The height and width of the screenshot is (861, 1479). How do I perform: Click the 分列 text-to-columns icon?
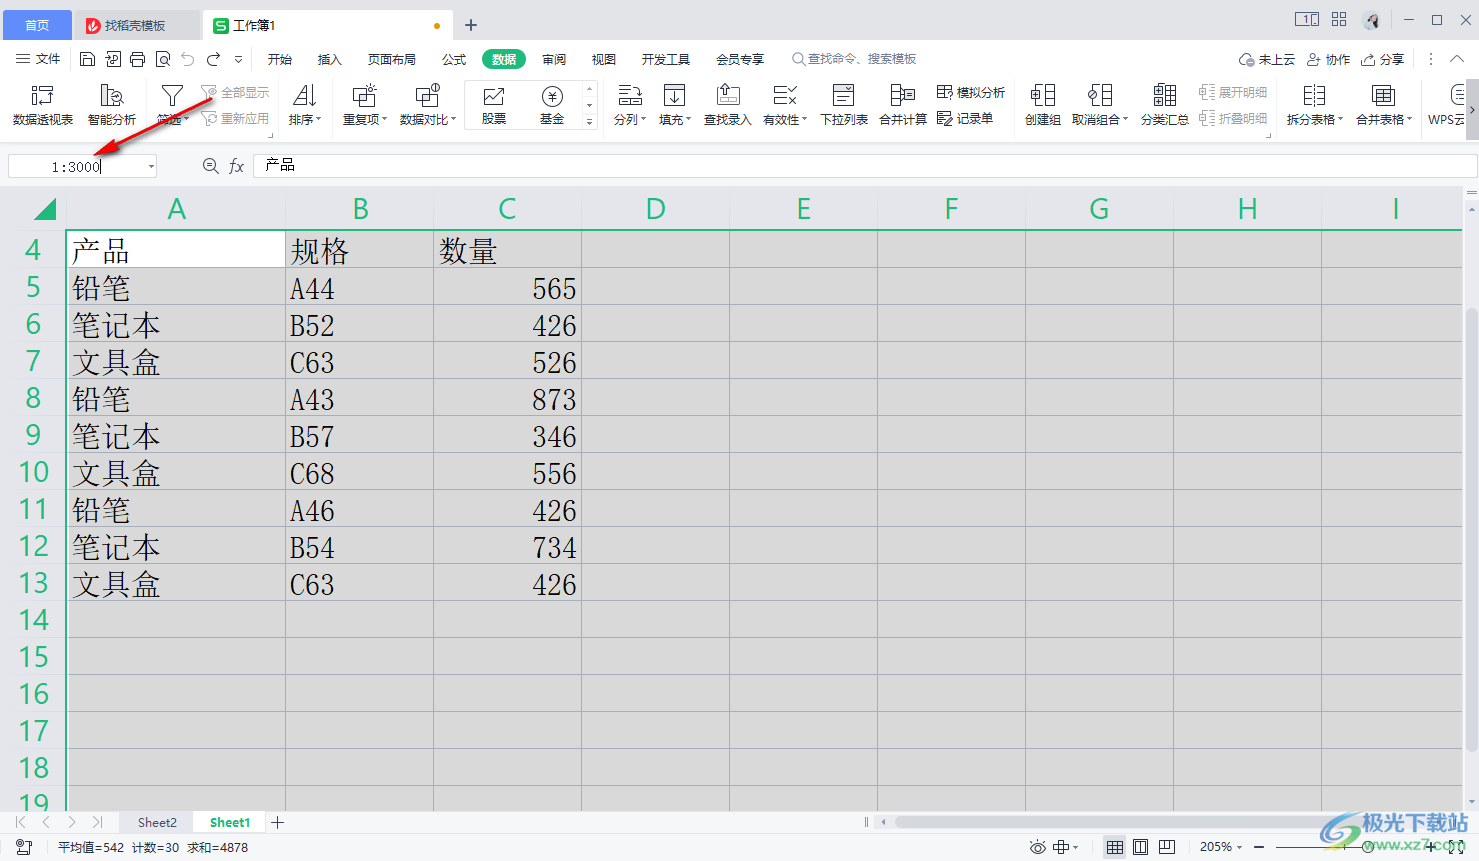(x=629, y=96)
